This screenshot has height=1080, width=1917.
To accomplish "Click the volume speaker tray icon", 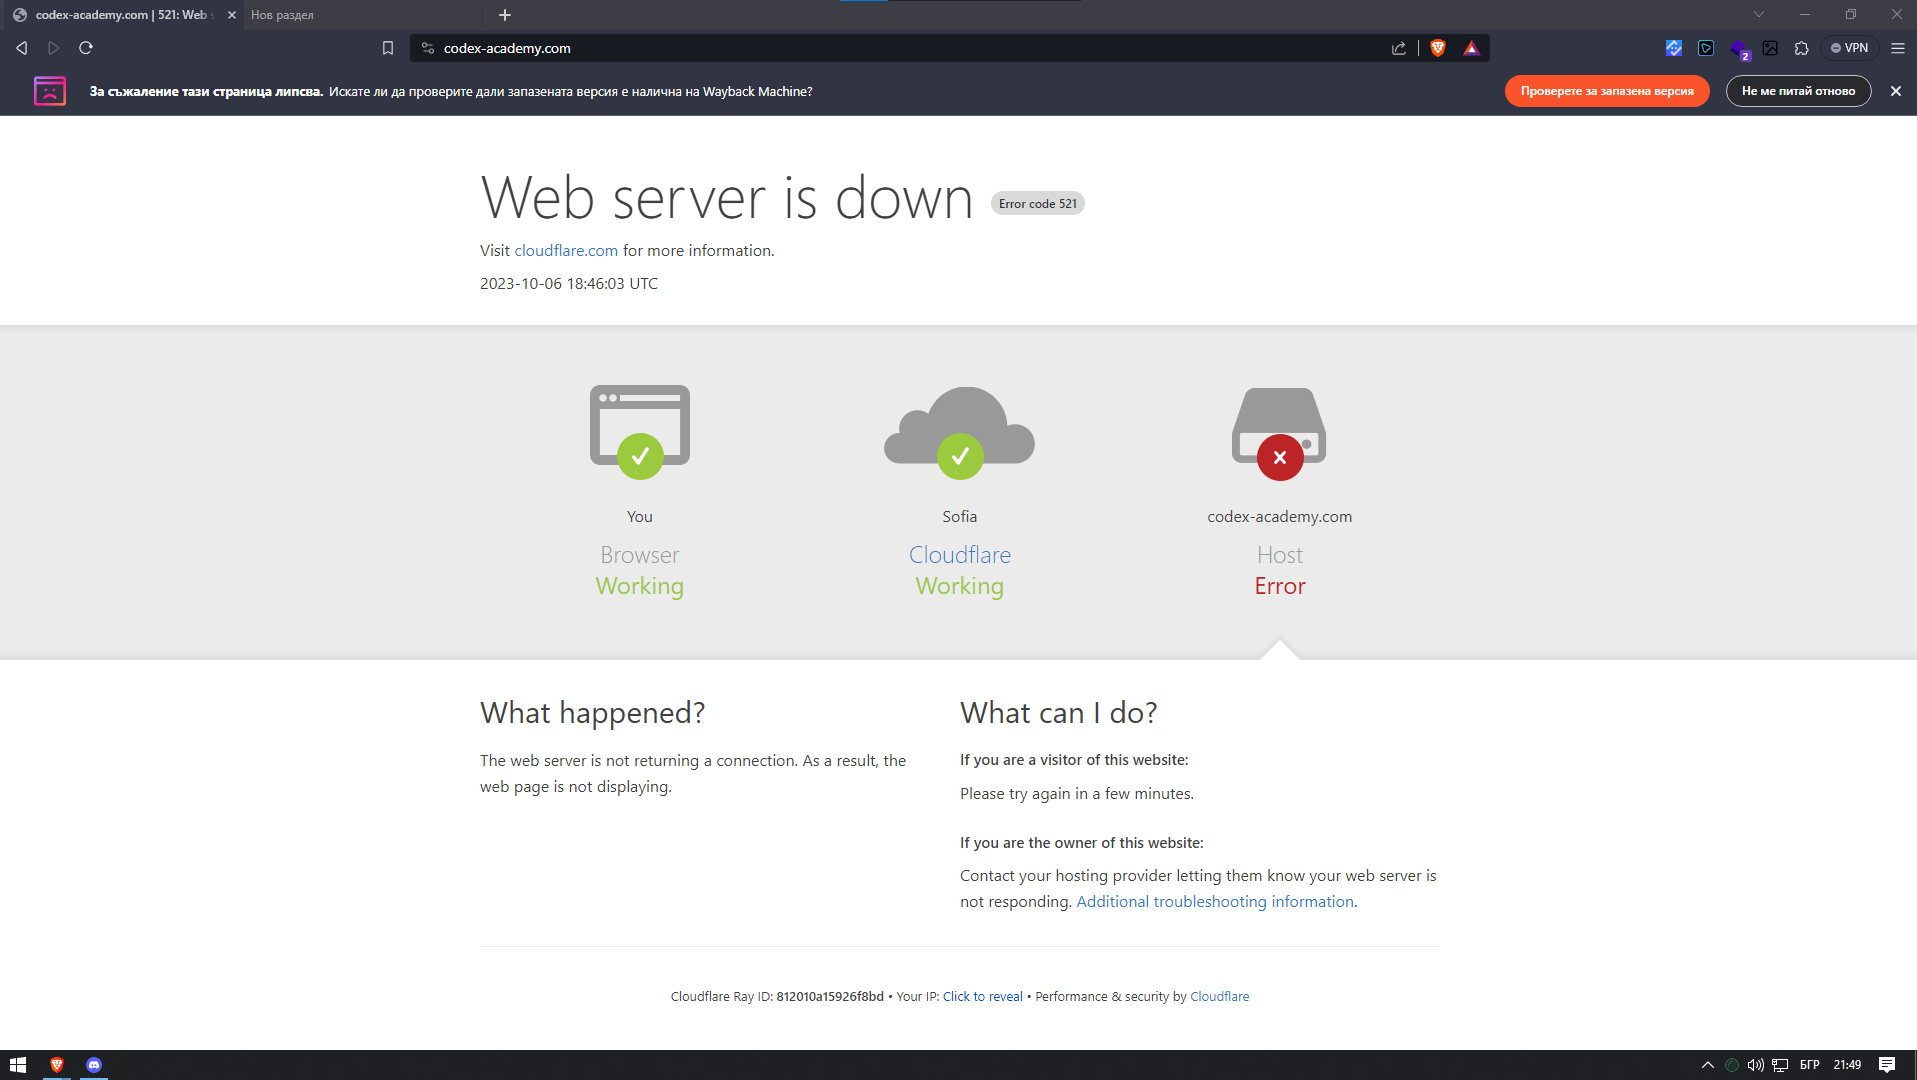I will (1756, 1065).
